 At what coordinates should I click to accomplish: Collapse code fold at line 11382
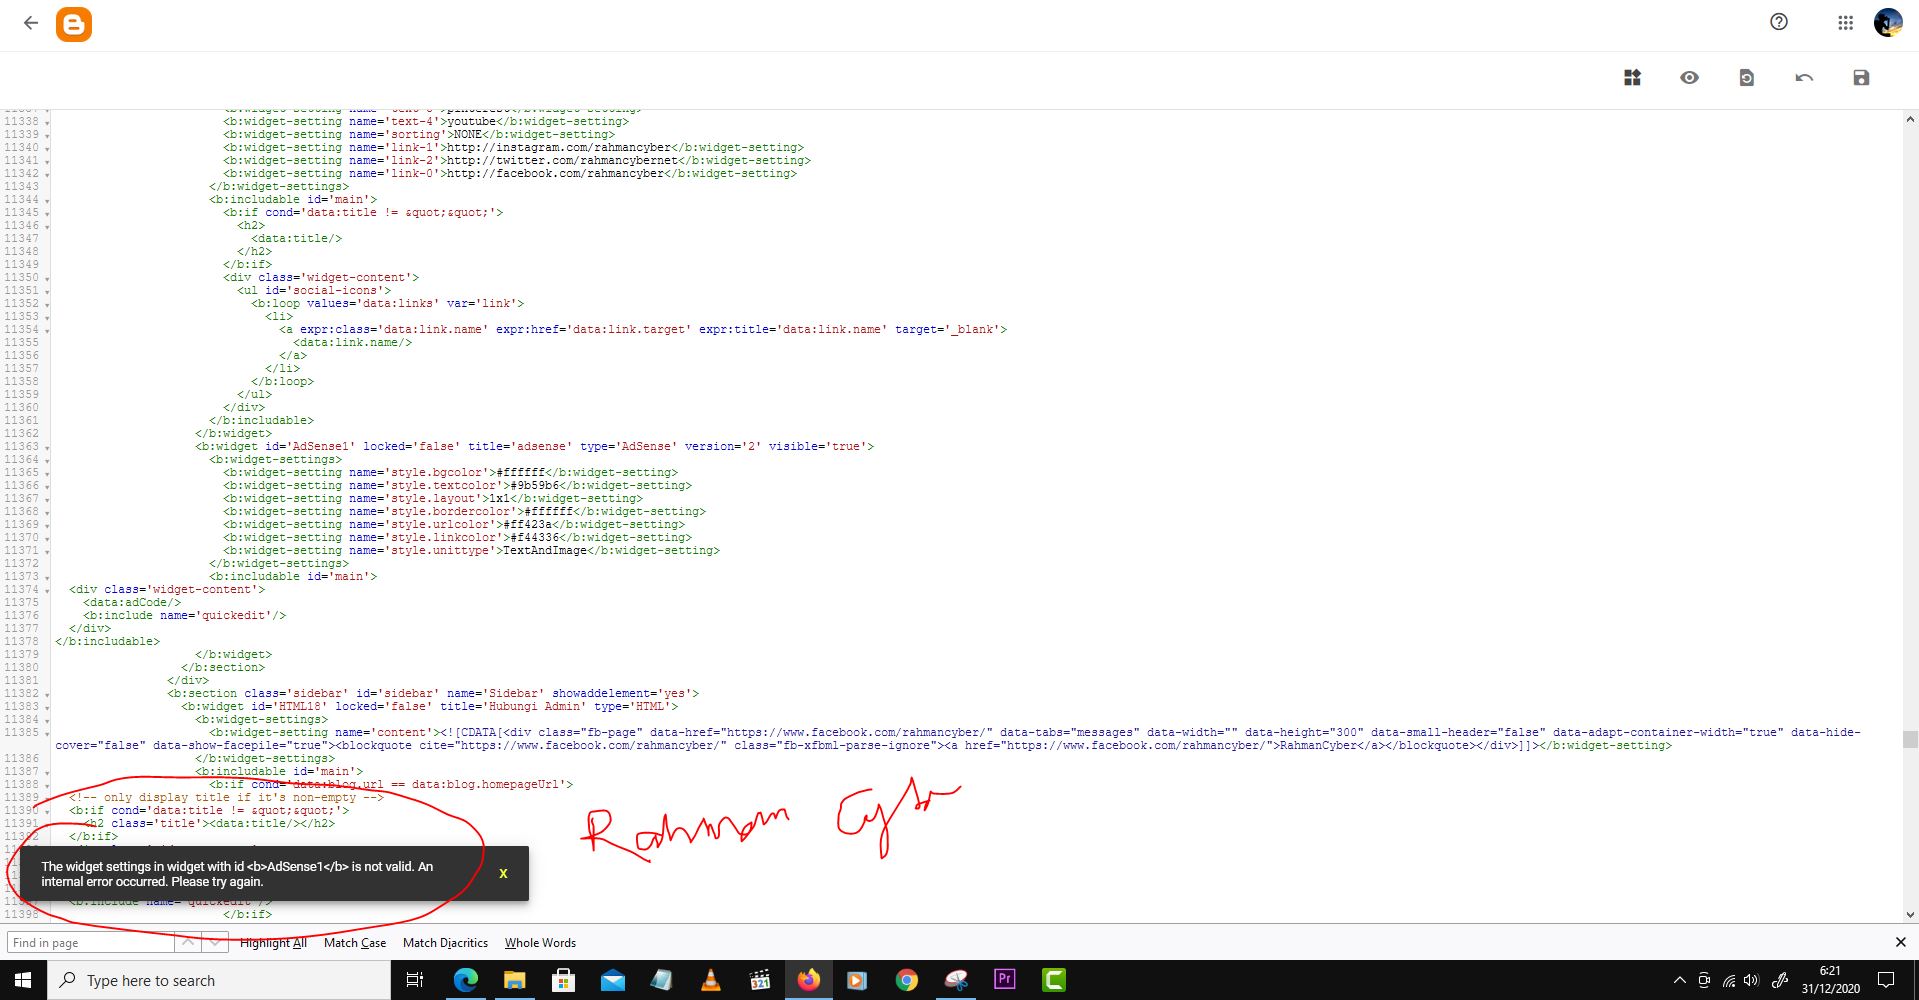[47, 695]
